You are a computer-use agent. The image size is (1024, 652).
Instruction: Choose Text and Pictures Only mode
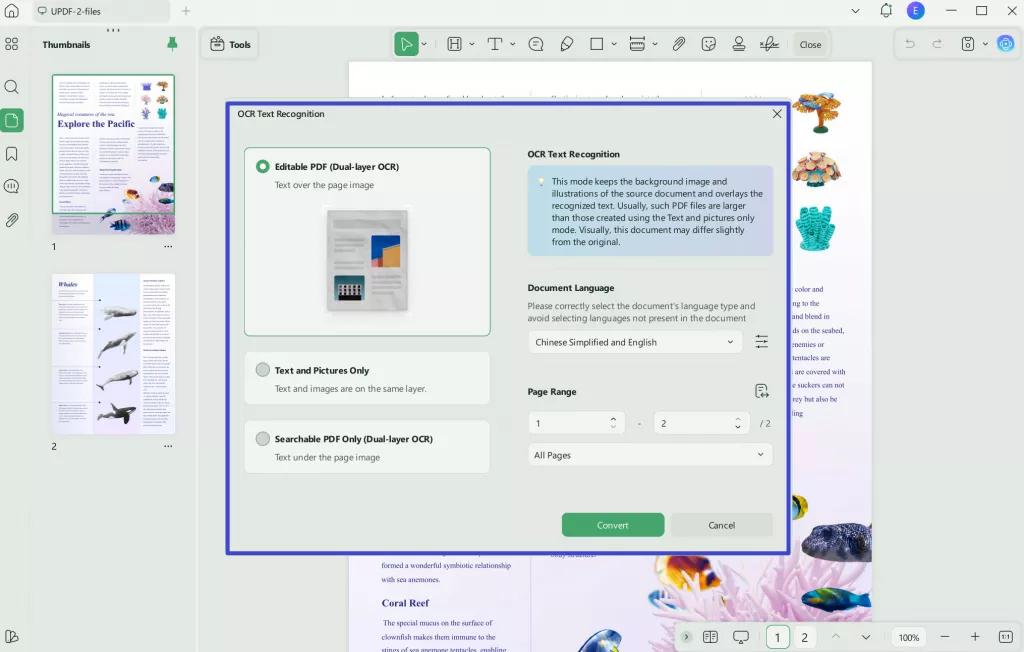[263, 370]
